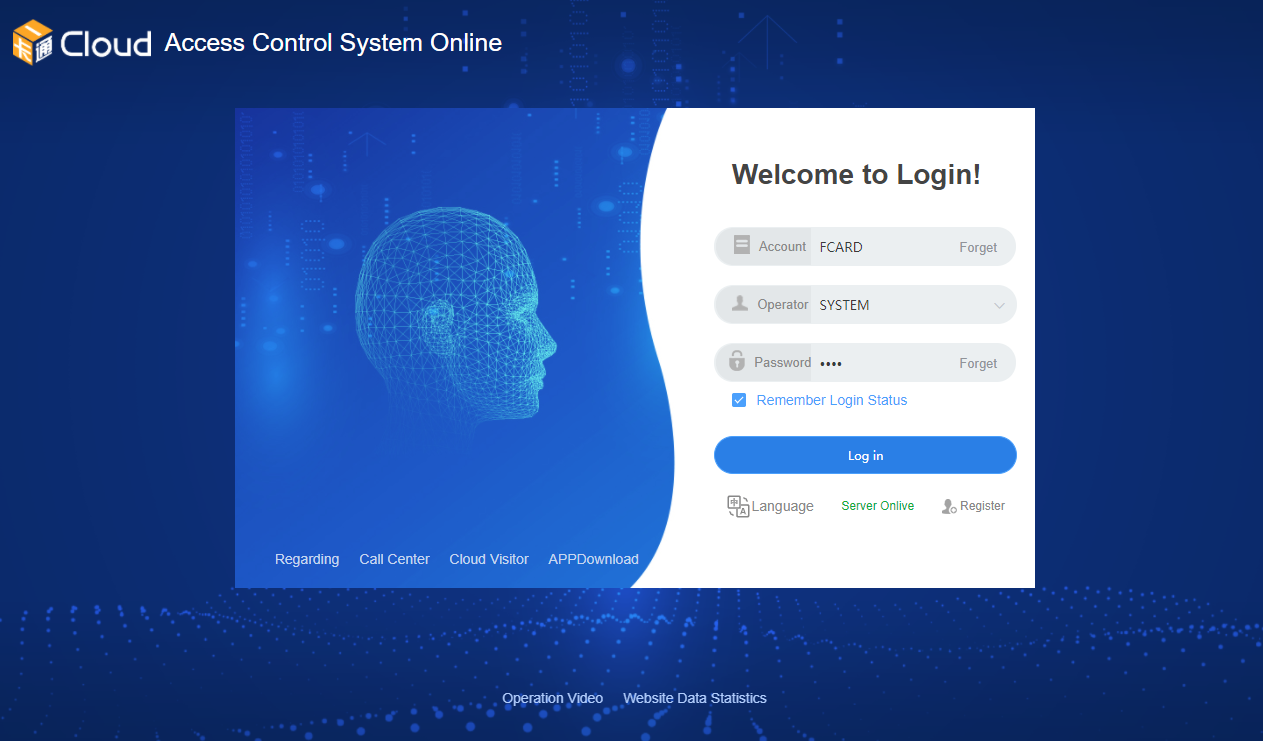Click the Operator person icon

pos(740,304)
